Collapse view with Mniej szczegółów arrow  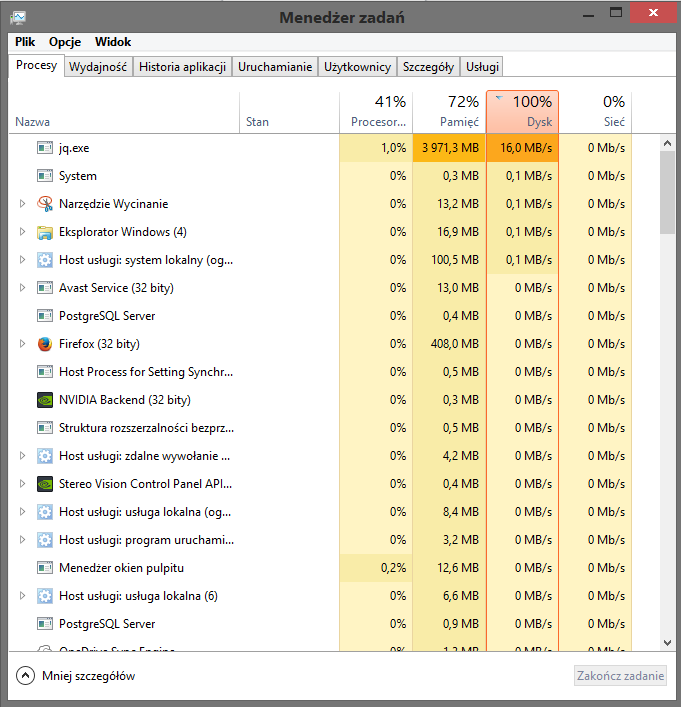coord(25,675)
